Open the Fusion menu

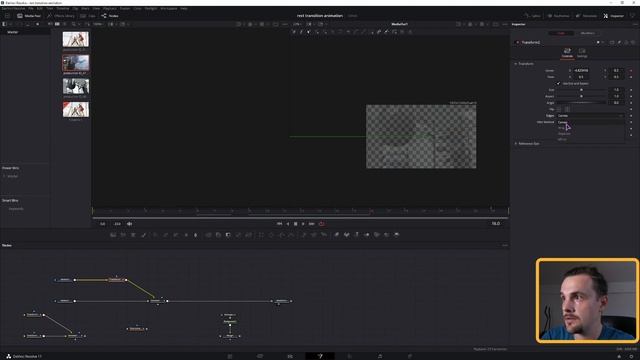125,8
